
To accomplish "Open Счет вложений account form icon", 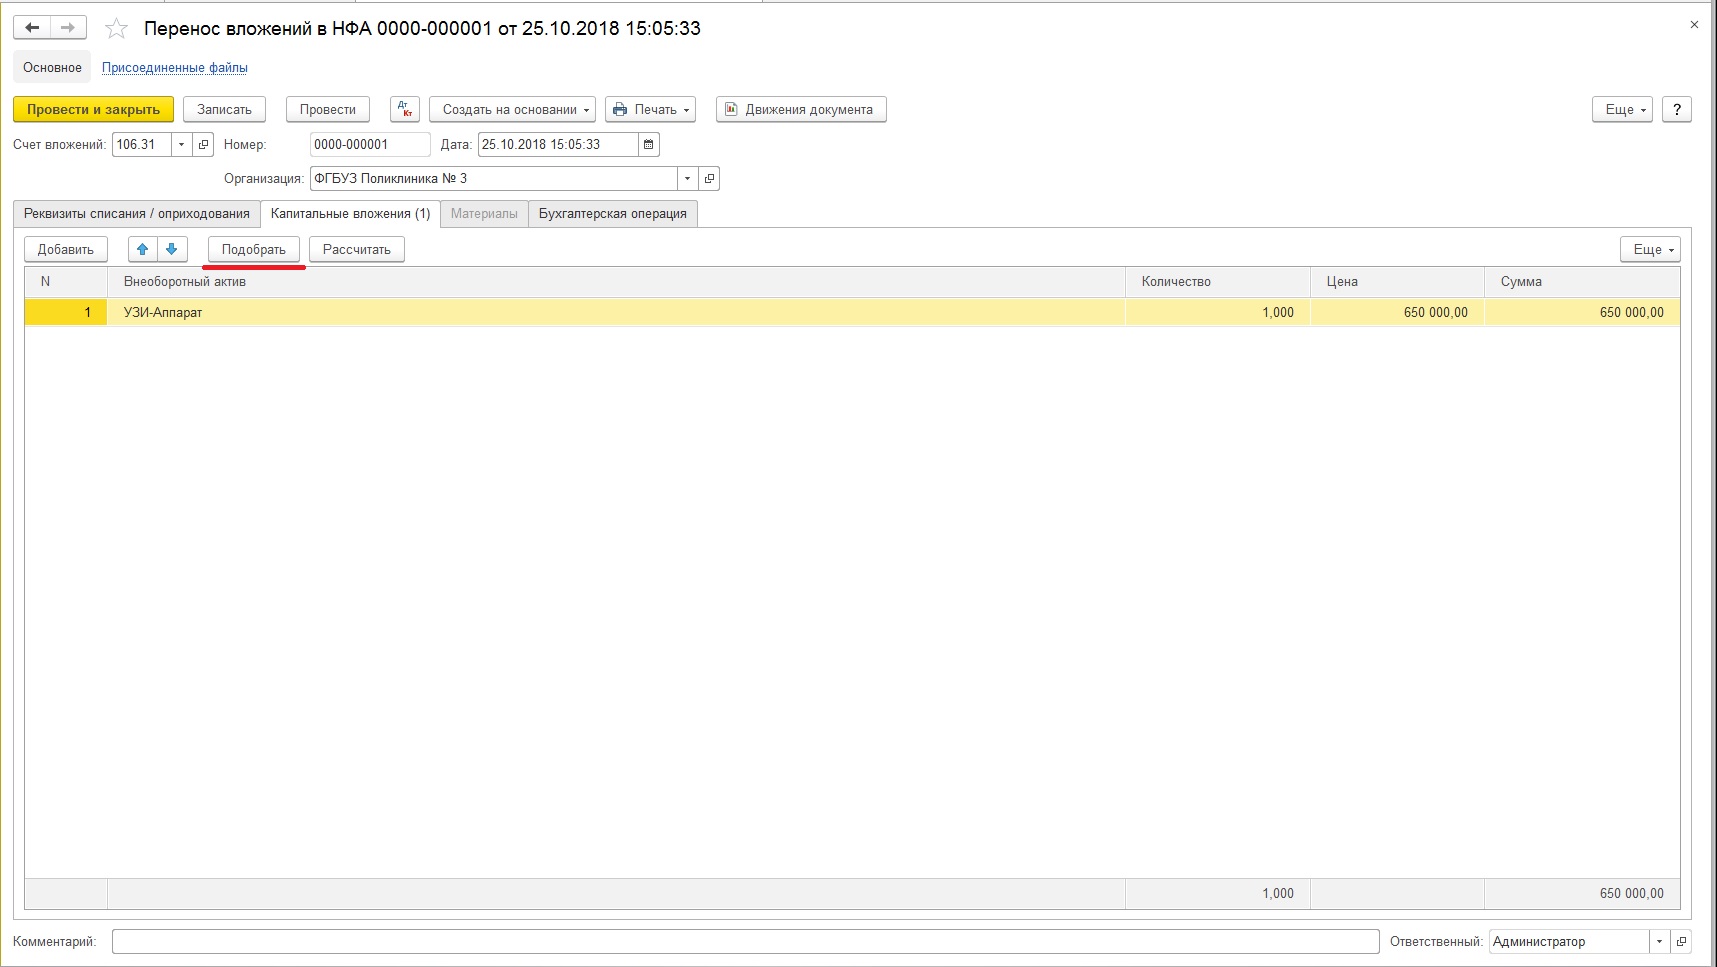I will [204, 145].
